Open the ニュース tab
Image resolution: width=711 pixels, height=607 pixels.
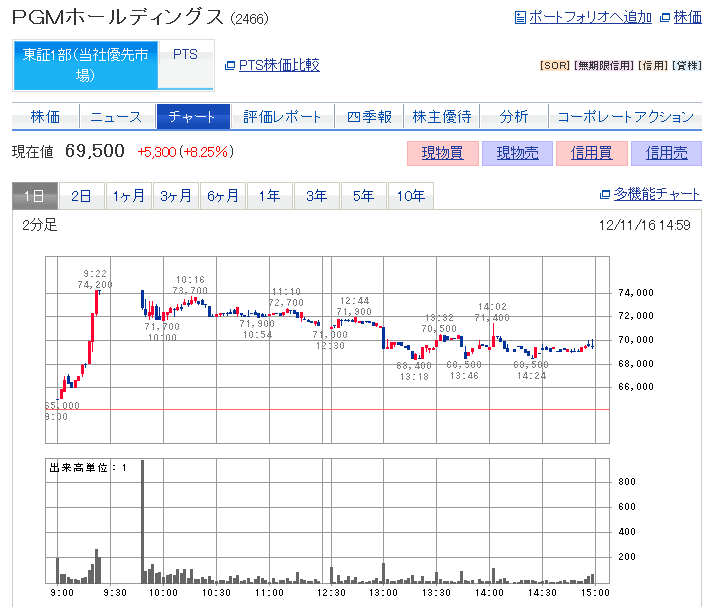[117, 117]
